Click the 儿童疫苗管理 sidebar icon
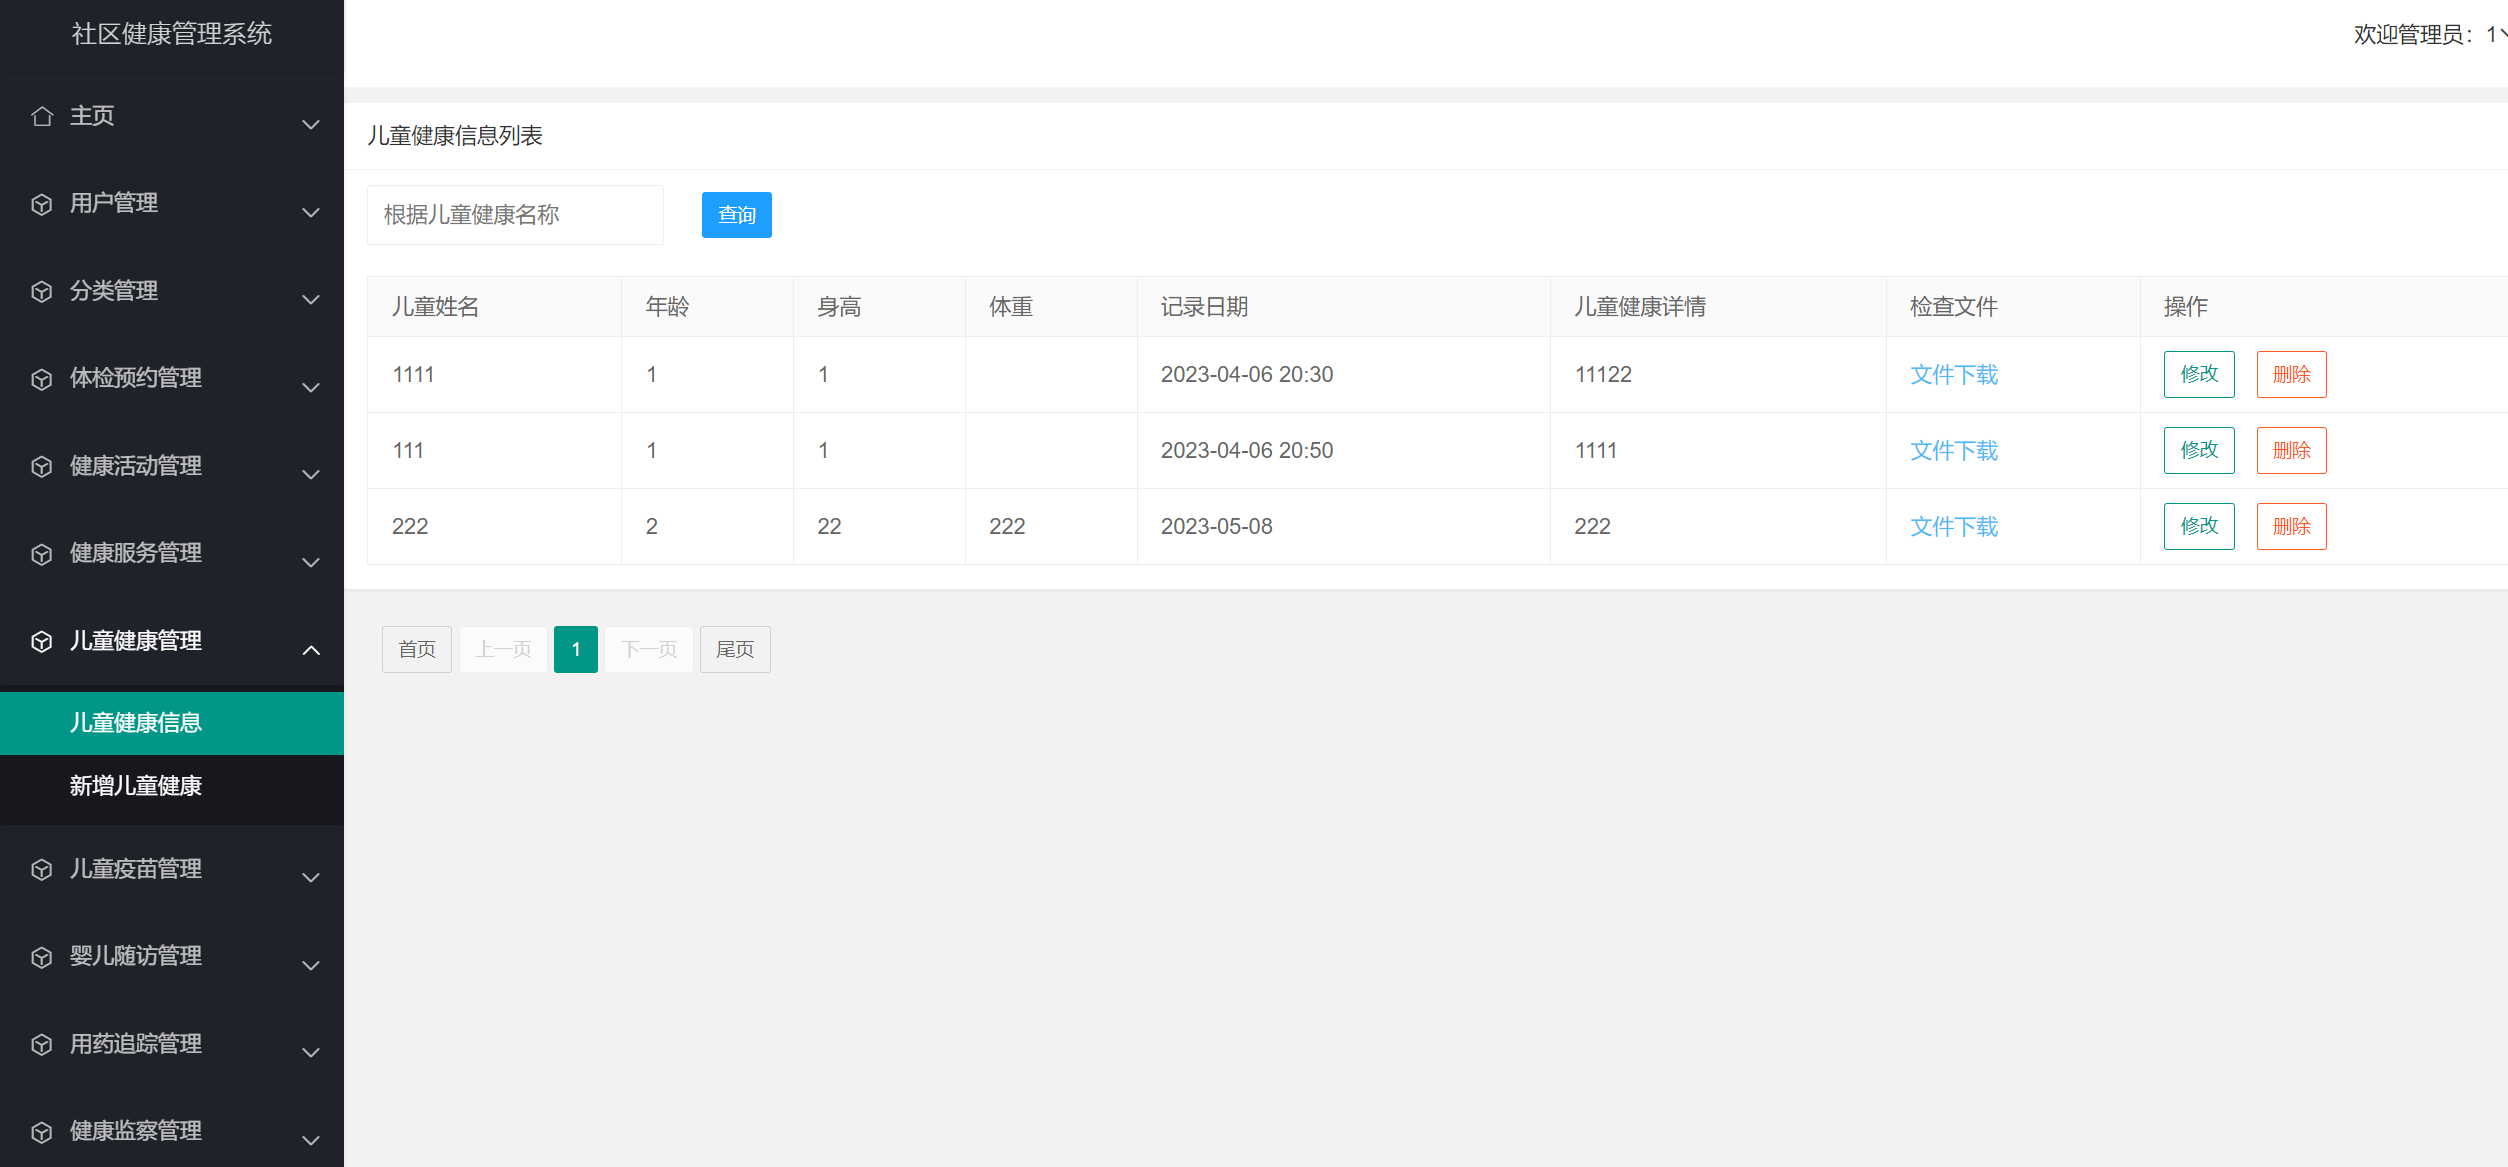This screenshot has height=1167, width=2508. 41,869
